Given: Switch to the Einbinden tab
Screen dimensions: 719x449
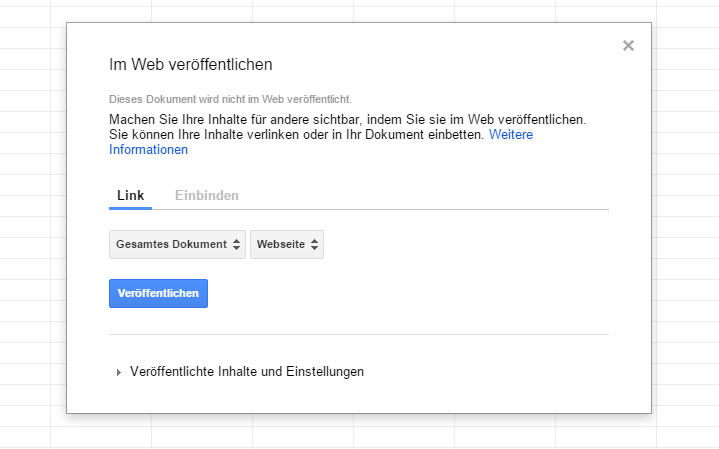Looking at the screenshot, I should coord(207,195).
